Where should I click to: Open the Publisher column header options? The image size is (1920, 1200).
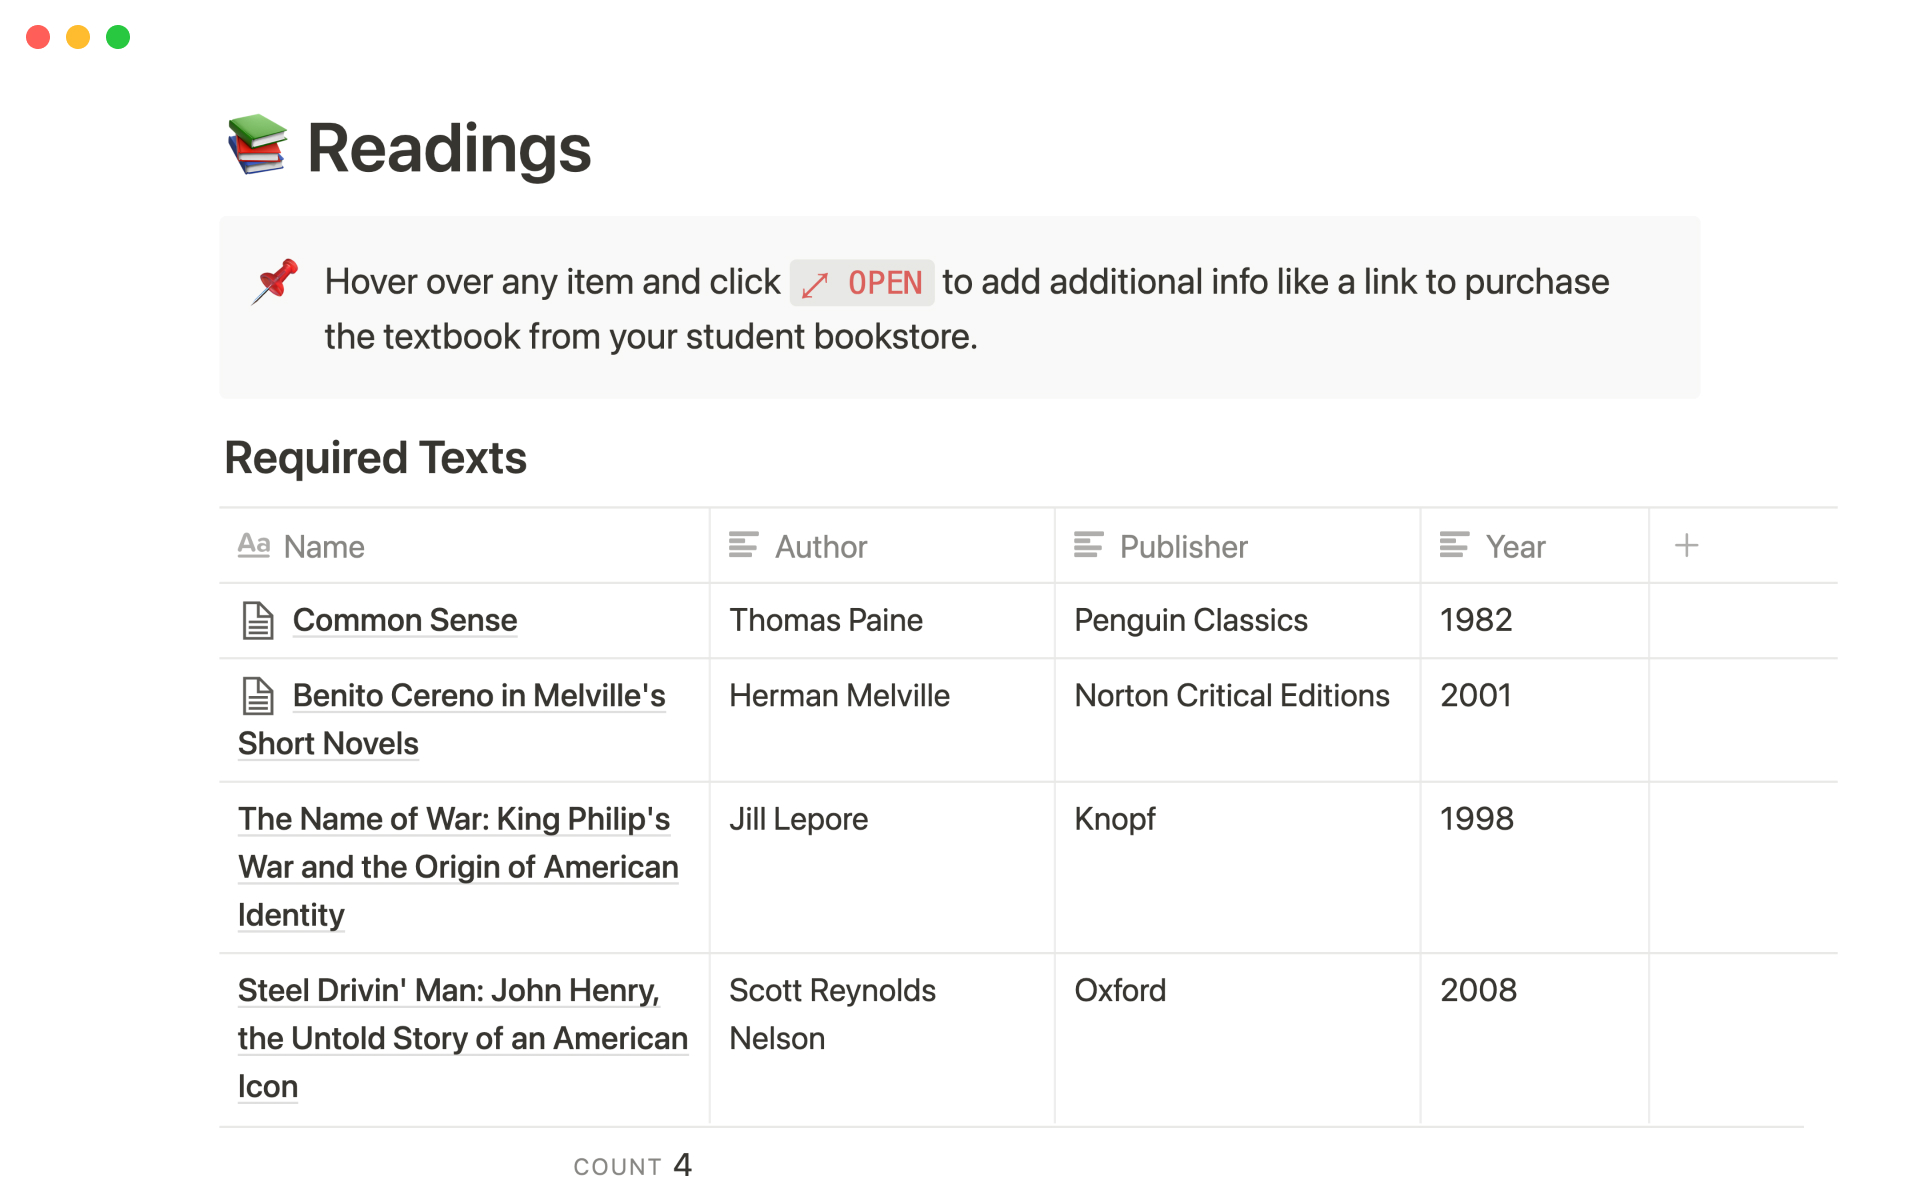1183,547
